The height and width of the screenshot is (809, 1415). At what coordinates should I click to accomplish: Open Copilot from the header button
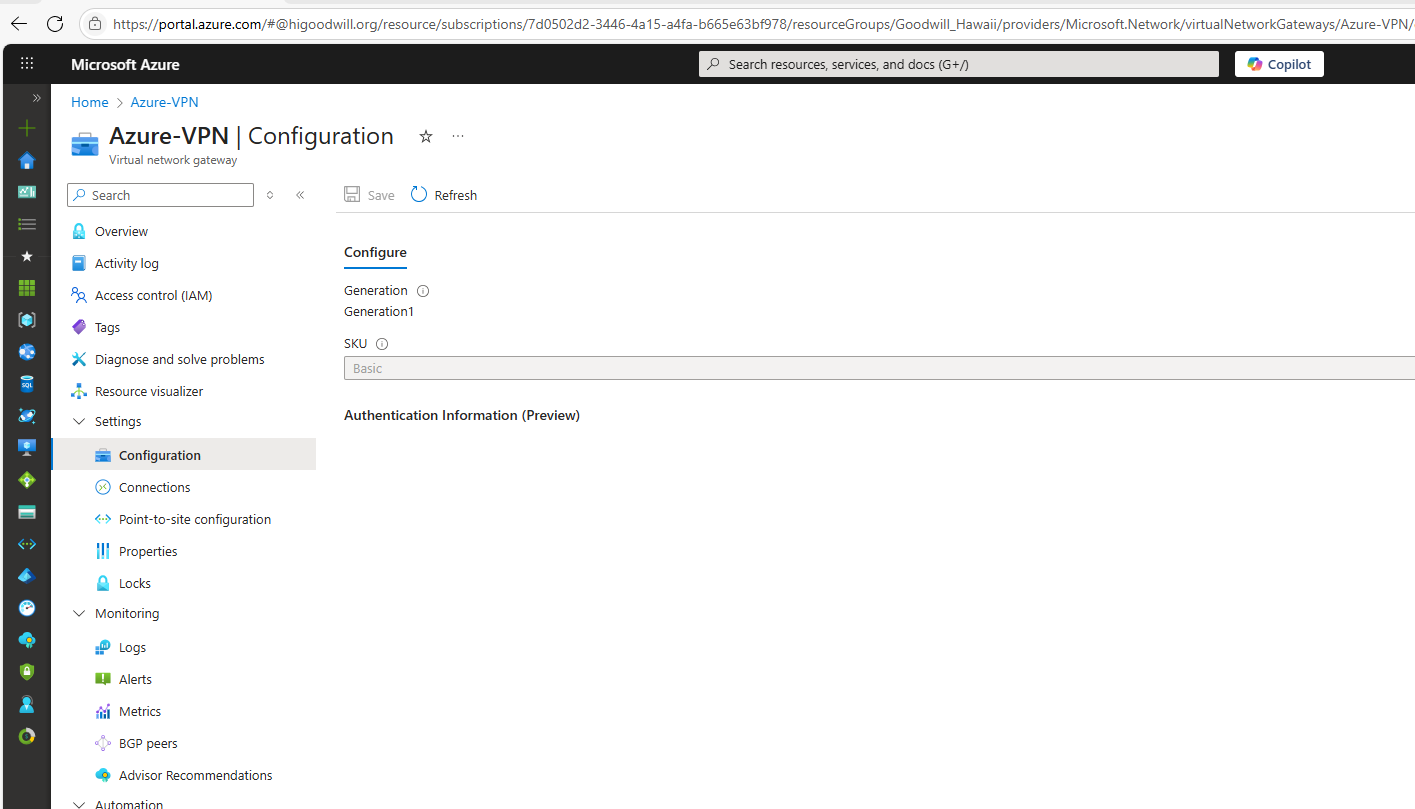coord(1279,64)
